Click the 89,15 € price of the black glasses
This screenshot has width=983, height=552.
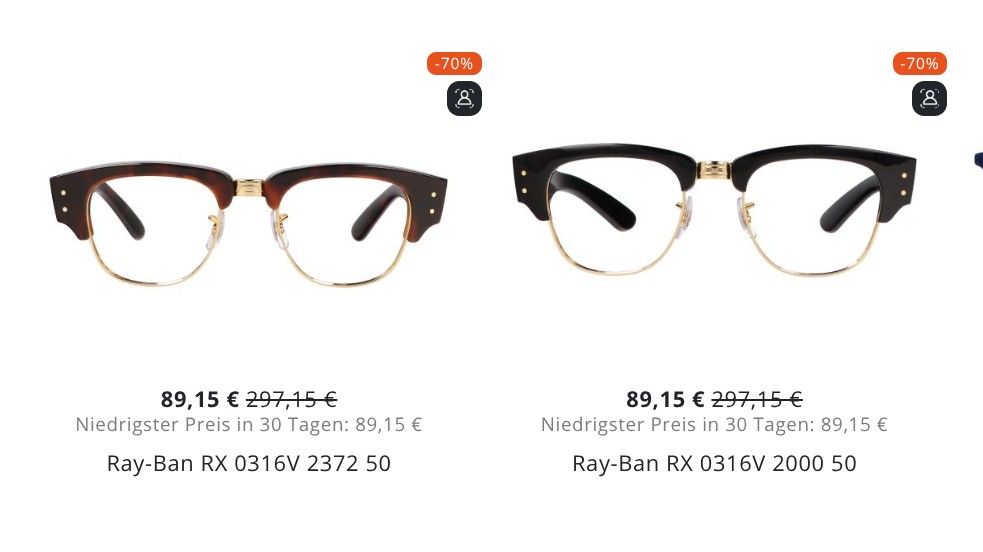tap(665, 399)
